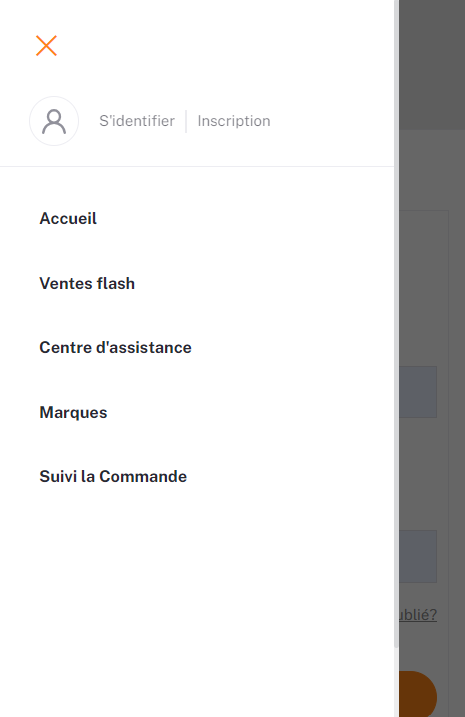Select Centre d'assistance from the menu
The height and width of the screenshot is (717, 465).
coord(115,348)
